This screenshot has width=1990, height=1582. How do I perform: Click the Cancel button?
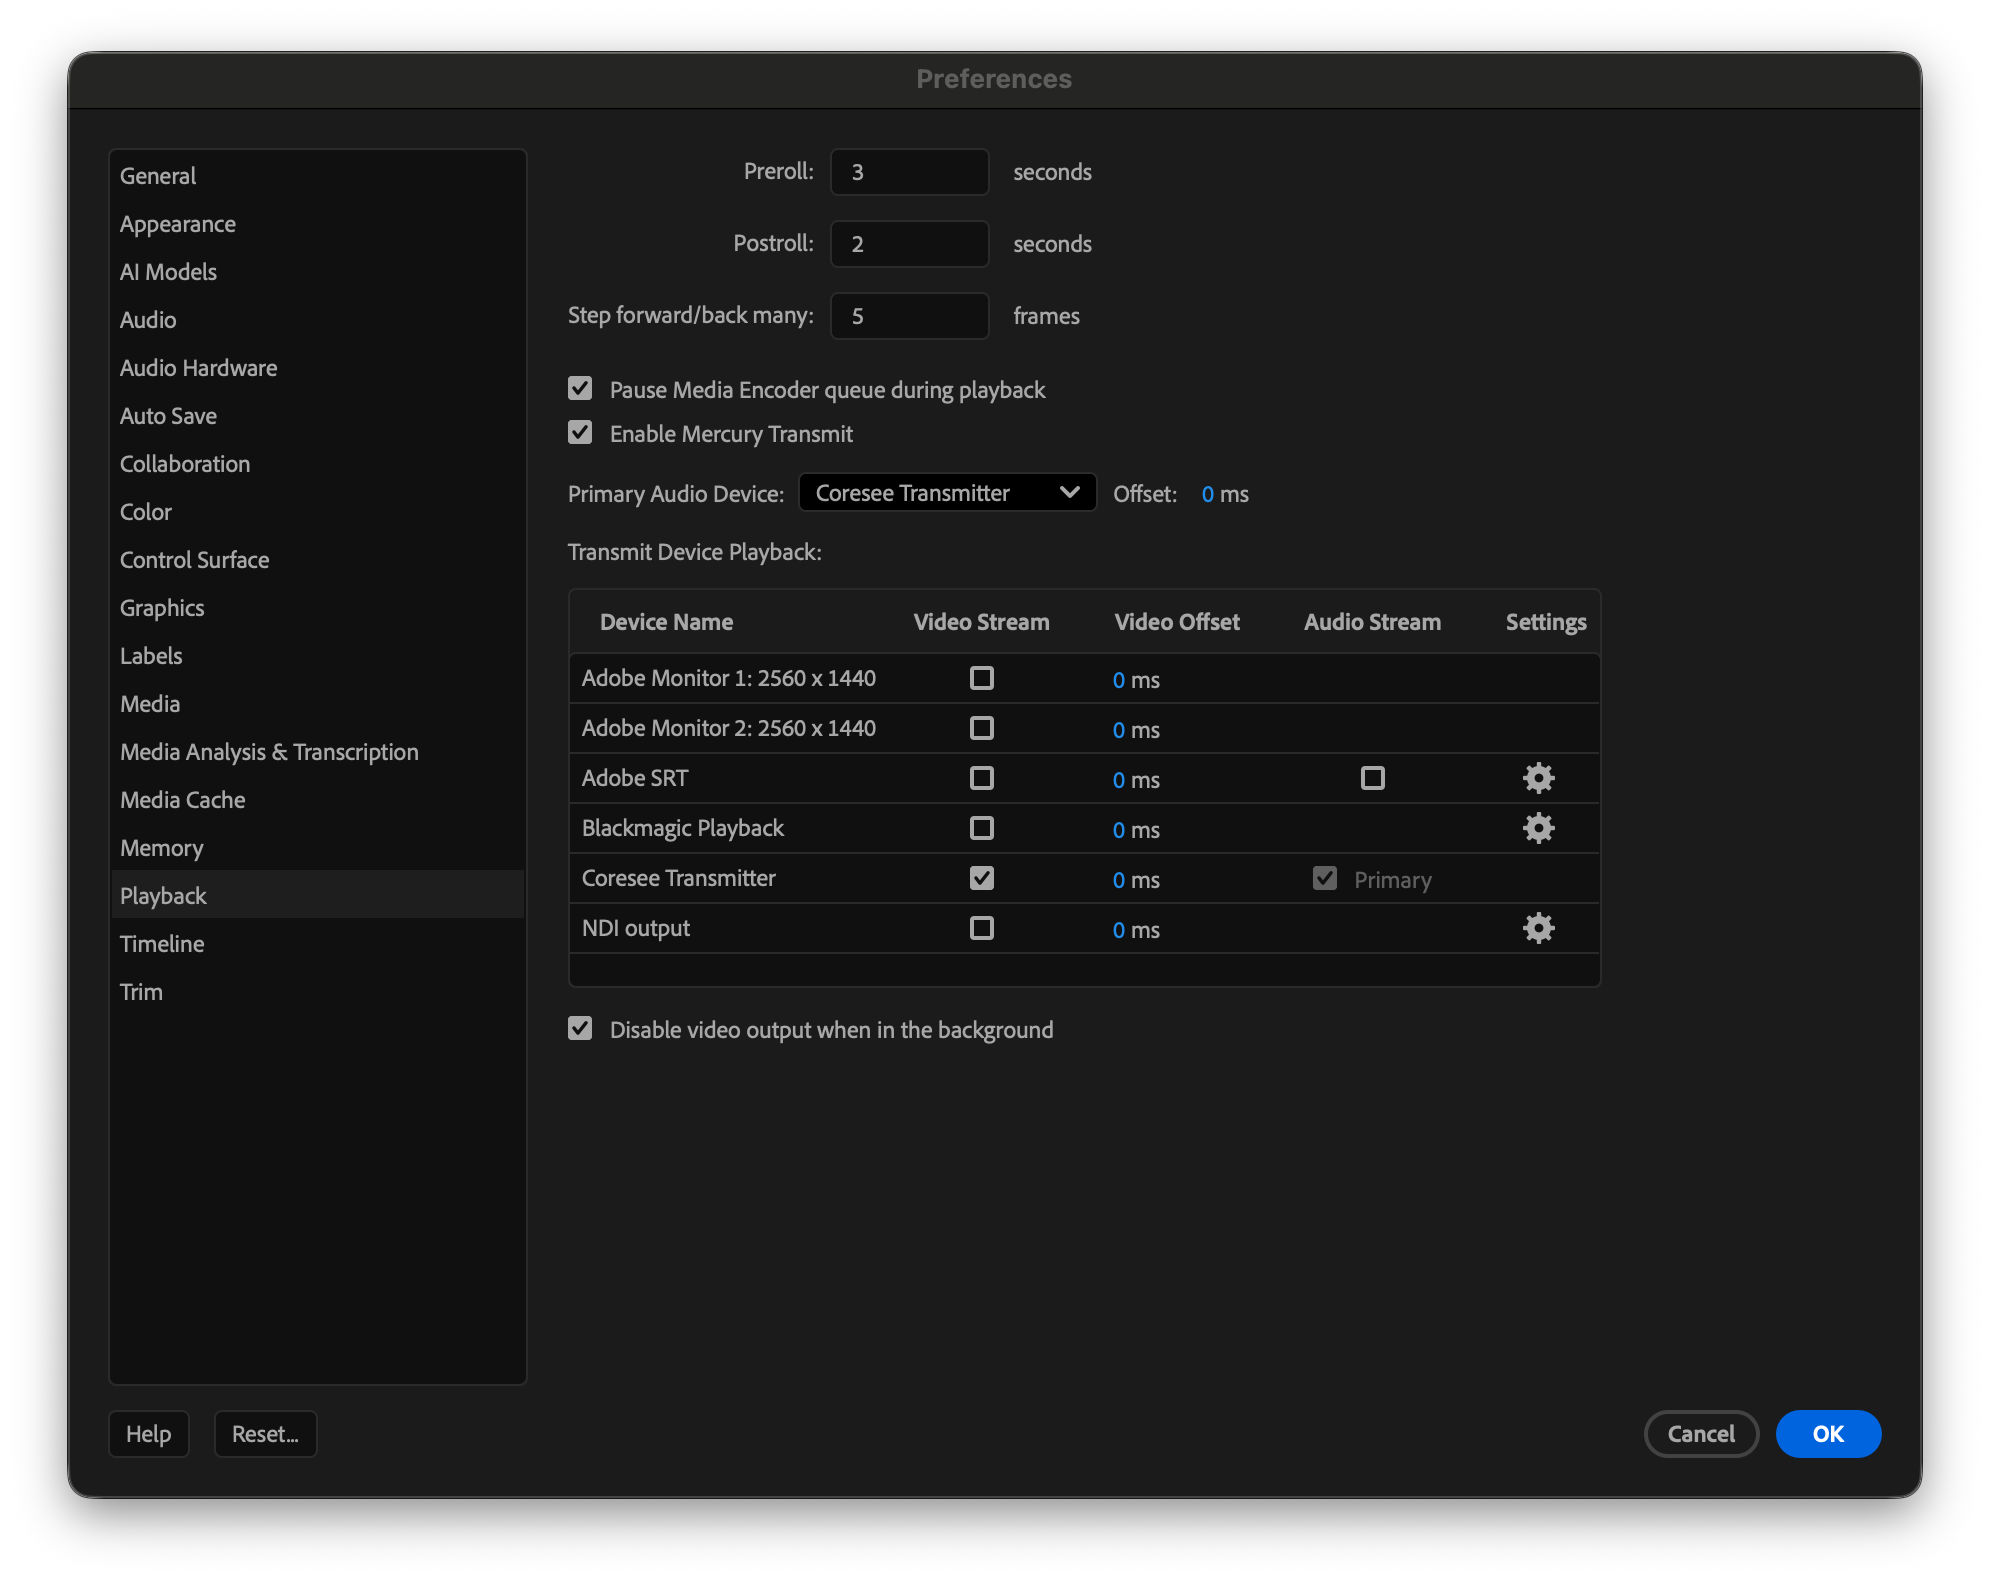coord(1700,1434)
